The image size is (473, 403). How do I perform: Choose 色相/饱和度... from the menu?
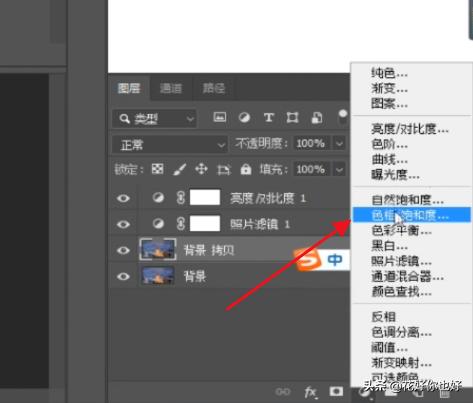pyautogui.click(x=412, y=215)
